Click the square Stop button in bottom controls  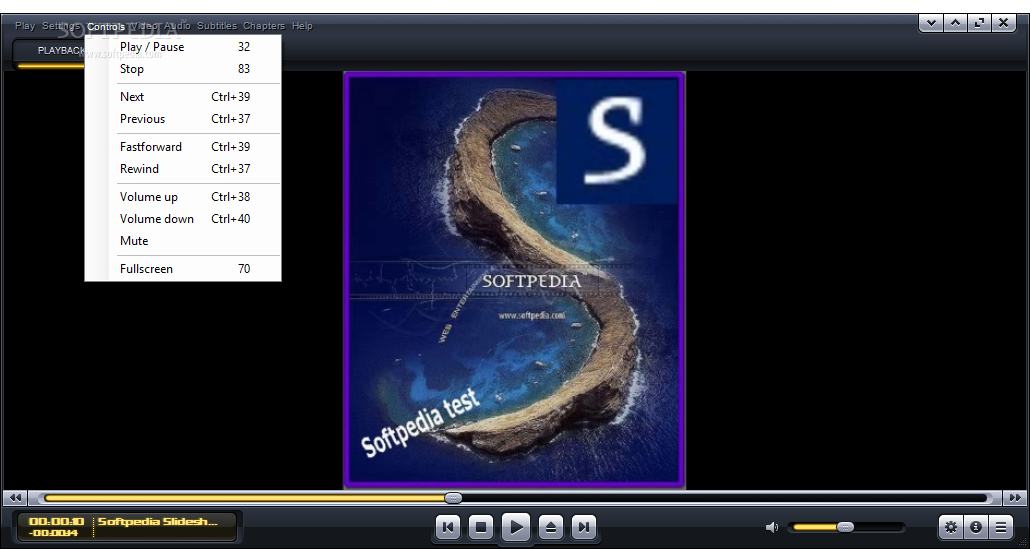pyautogui.click(x=481, y=527)
